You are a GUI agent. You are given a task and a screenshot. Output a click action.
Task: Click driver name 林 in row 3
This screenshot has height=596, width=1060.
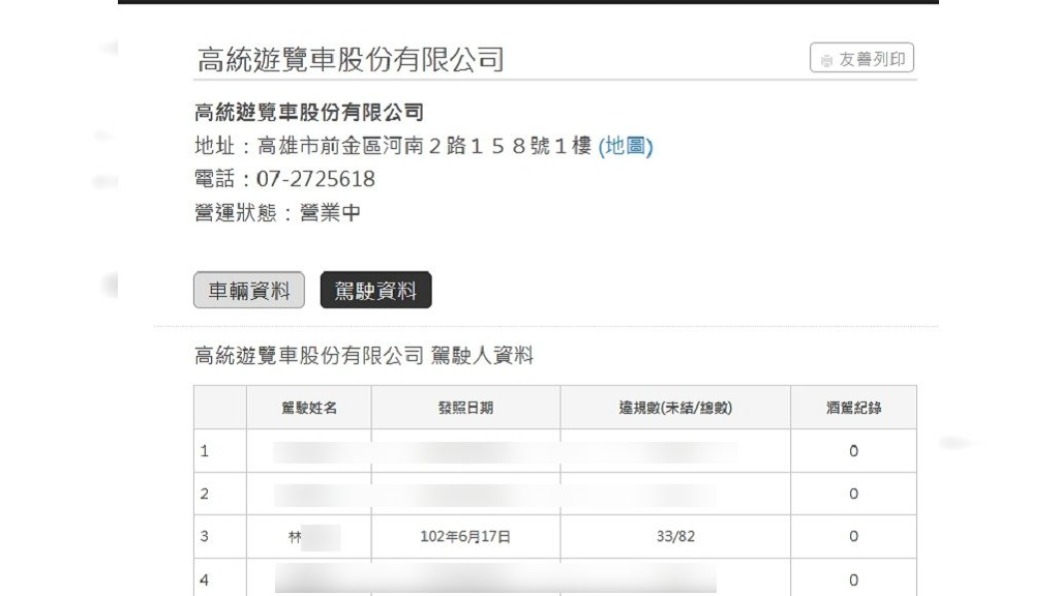[x=295, y=537]
